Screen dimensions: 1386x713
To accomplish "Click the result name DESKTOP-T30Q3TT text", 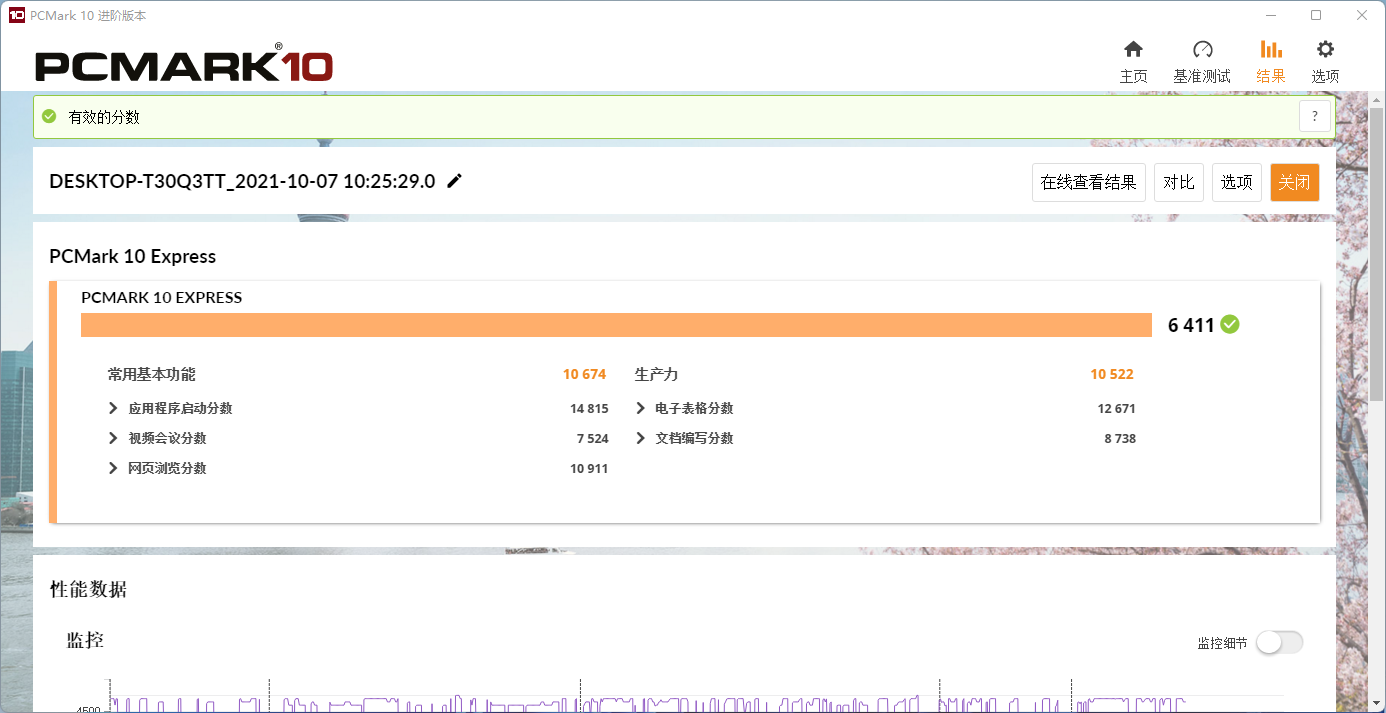I will point(242,181).
